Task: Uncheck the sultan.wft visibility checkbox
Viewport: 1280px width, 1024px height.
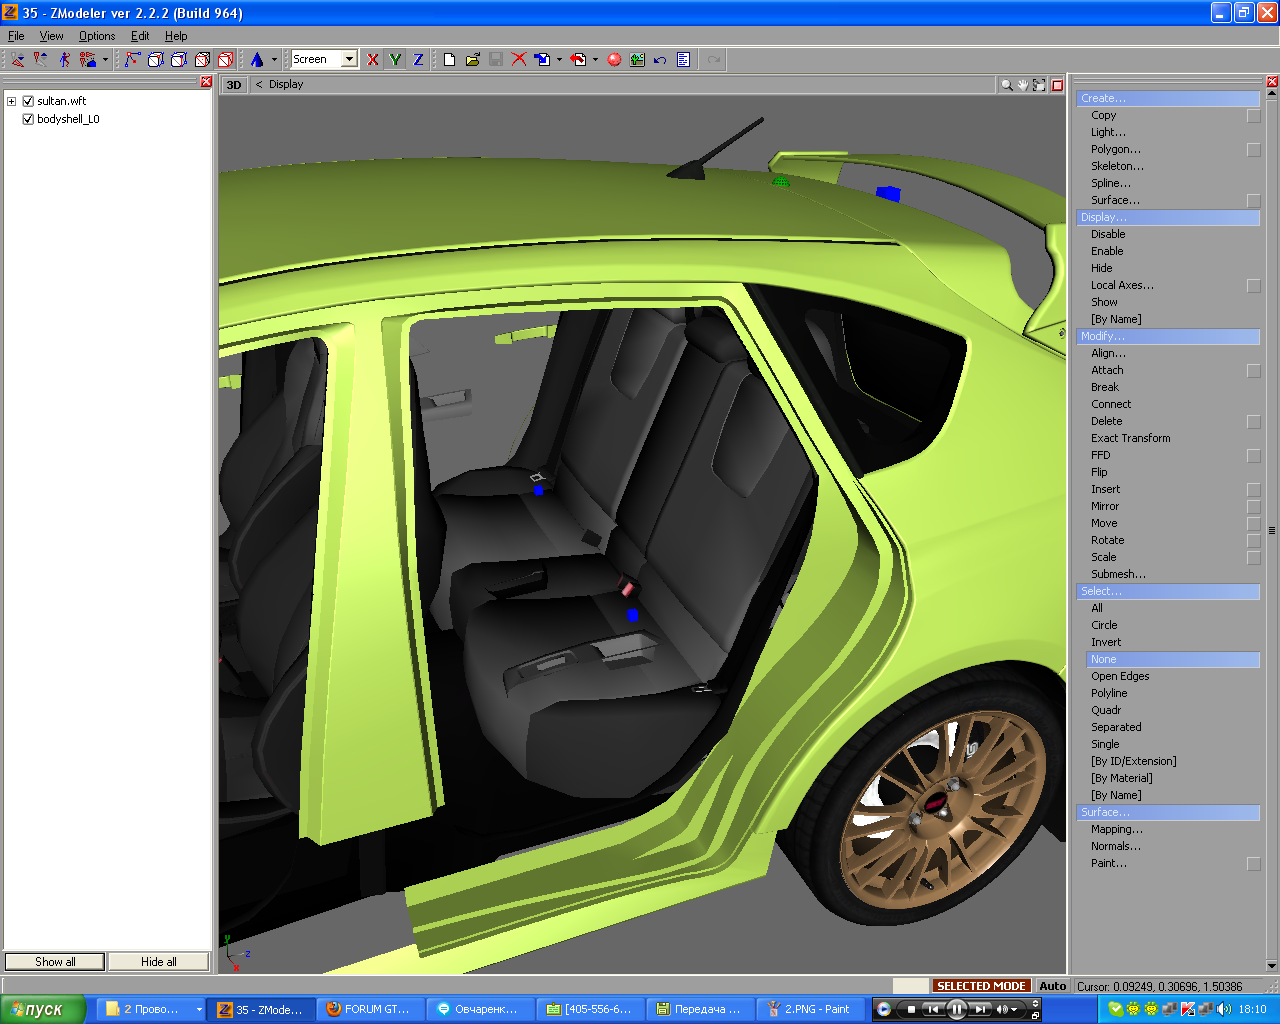Action: point(28,101)
